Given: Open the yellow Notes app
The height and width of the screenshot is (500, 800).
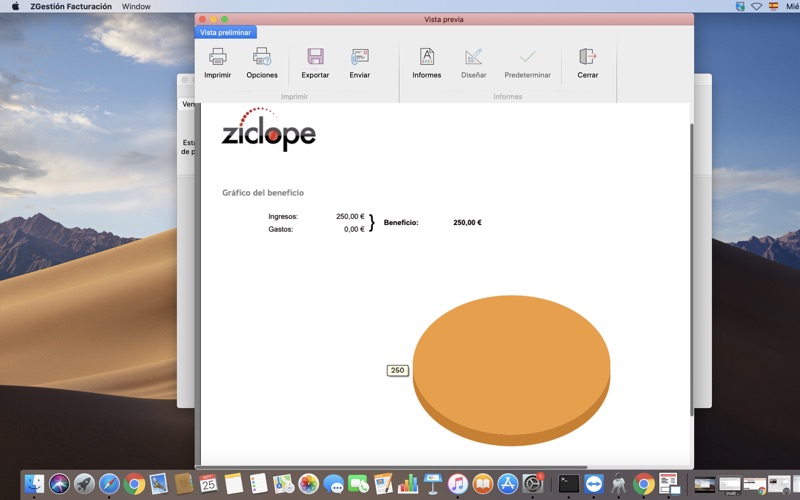Looking at the screenshot, I should point(234,484).
